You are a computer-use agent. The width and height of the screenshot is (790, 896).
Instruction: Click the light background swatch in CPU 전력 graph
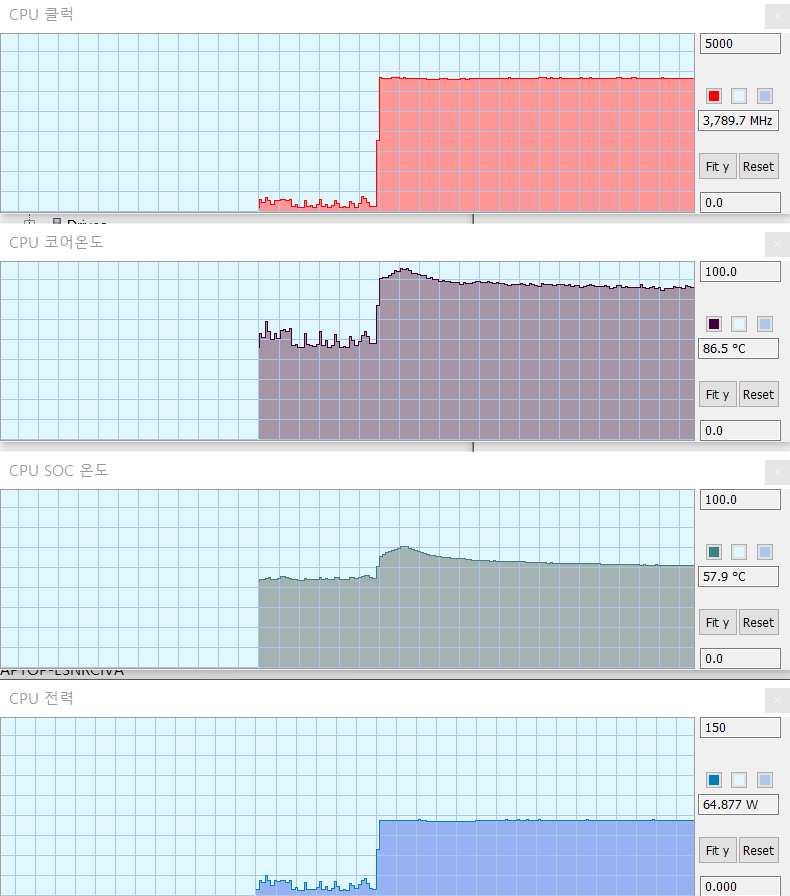739,780
